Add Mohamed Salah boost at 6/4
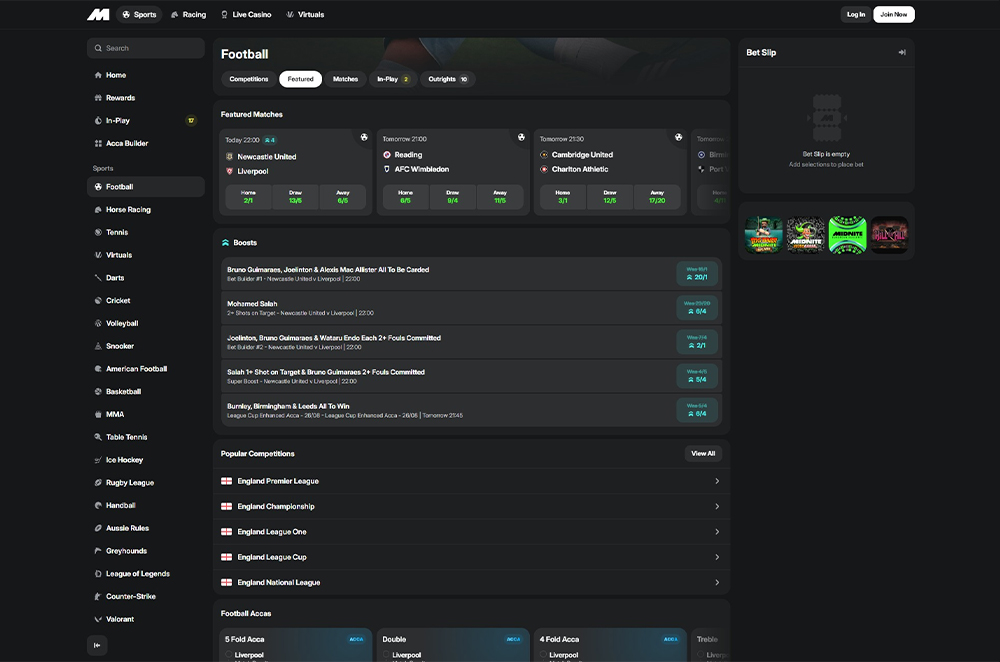1000x662 pixels. 697,308
